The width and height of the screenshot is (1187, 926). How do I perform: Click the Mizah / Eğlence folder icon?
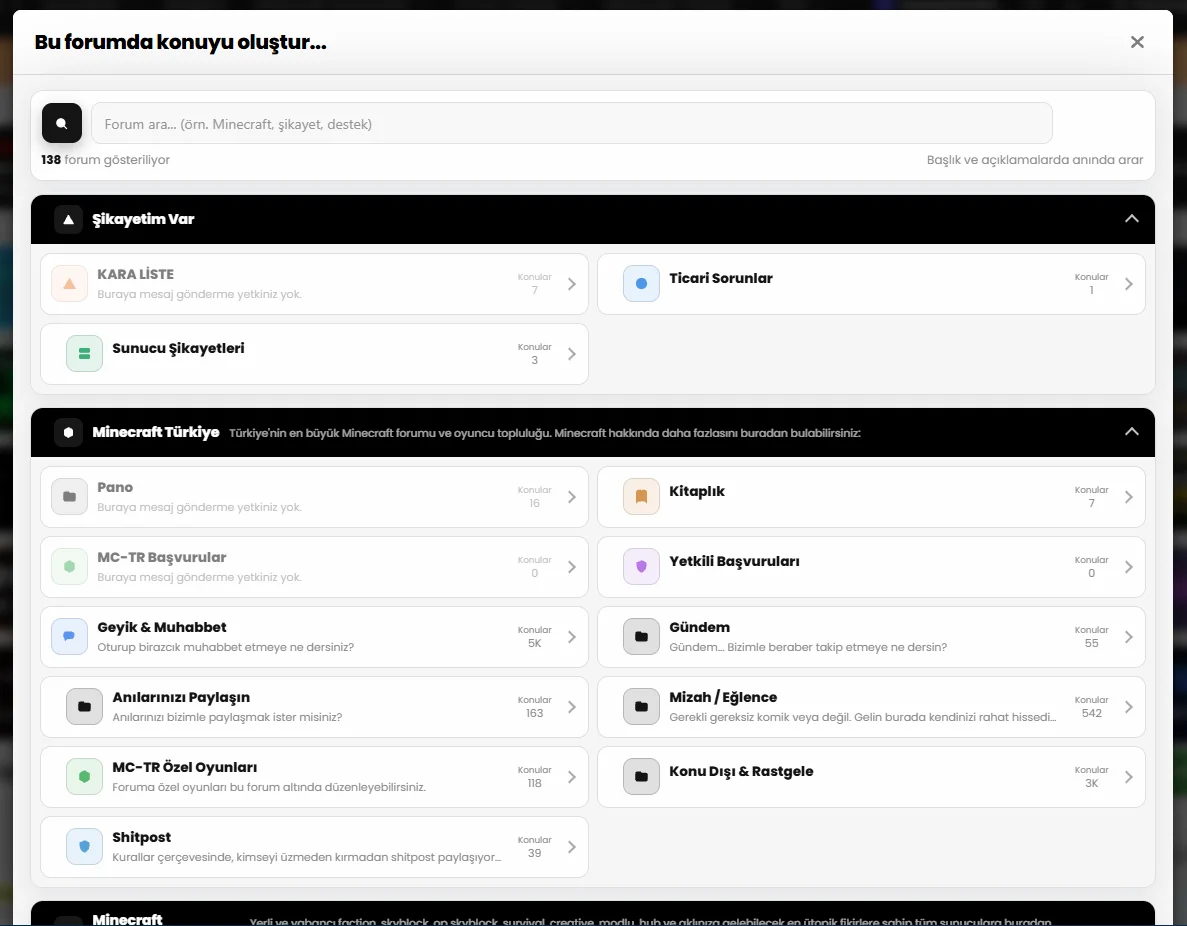tap(641, 706)
